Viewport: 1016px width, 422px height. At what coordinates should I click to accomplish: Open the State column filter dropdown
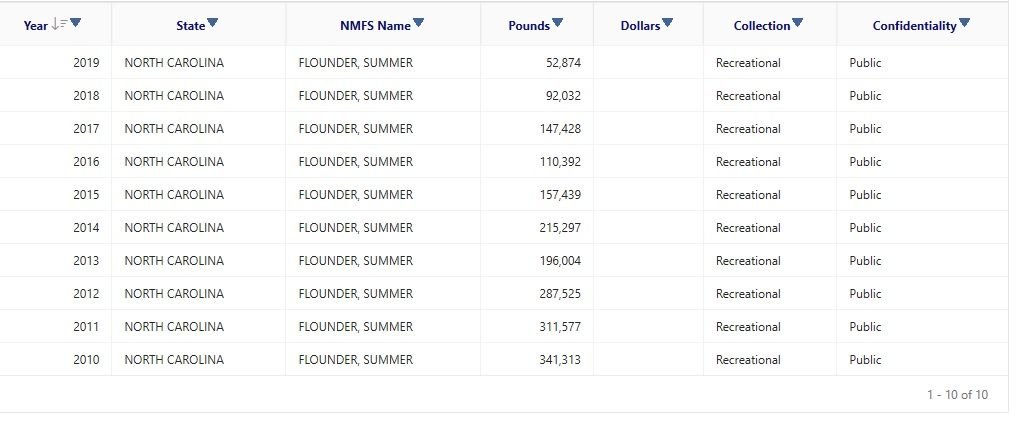click(x=213, y=23)
